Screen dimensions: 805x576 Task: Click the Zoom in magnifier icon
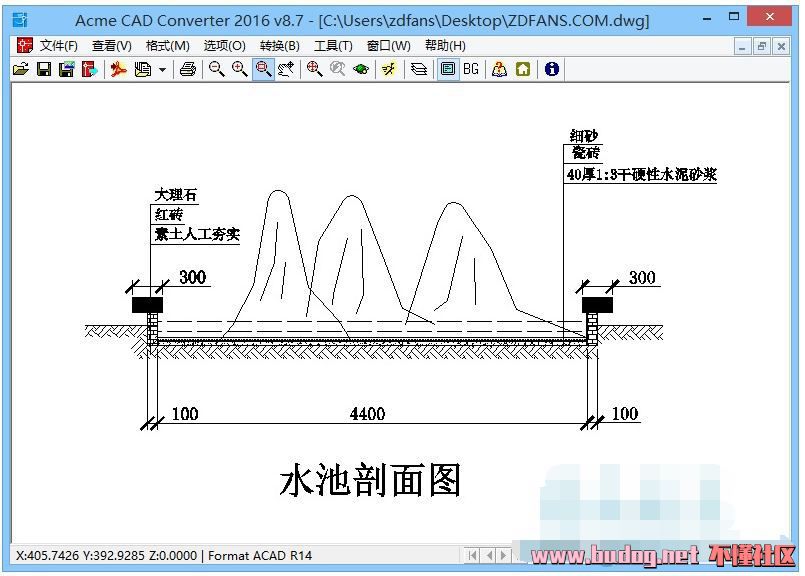point(239,69)
